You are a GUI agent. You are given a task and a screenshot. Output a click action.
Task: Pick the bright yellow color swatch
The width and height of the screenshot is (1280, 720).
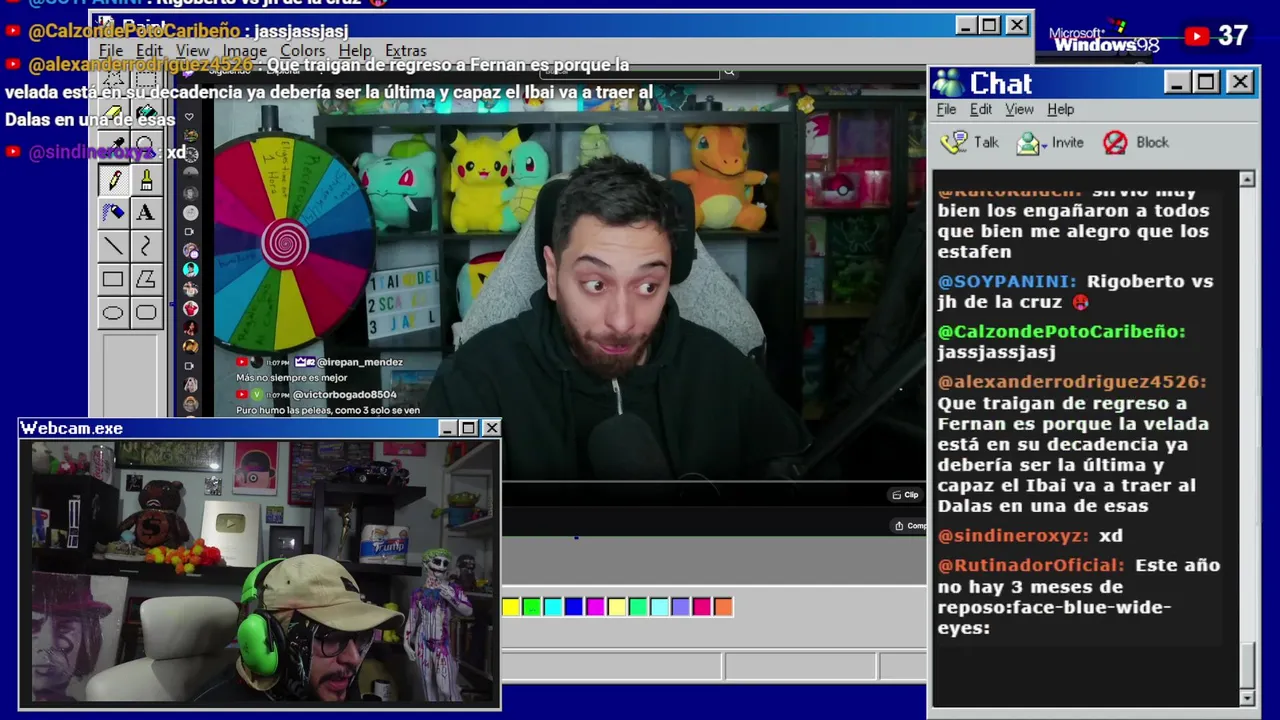[511, 606]
